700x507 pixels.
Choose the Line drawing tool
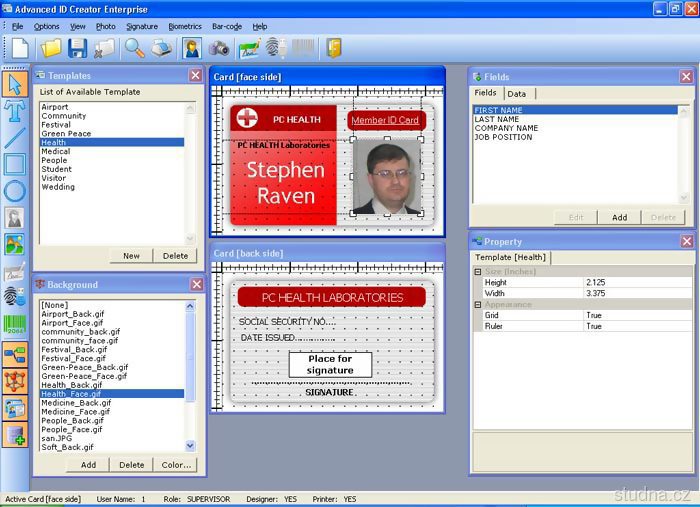click(15, 137)
